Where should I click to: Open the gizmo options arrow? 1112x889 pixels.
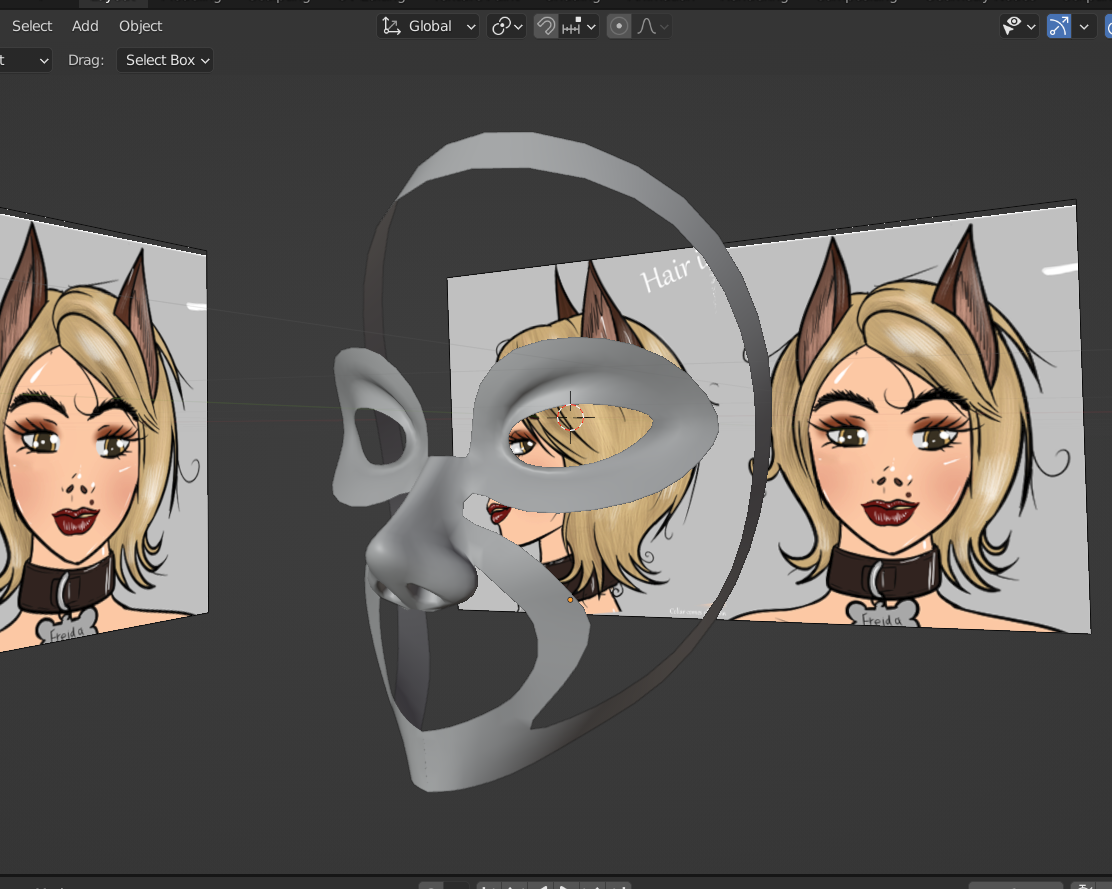coord(1084,26)
